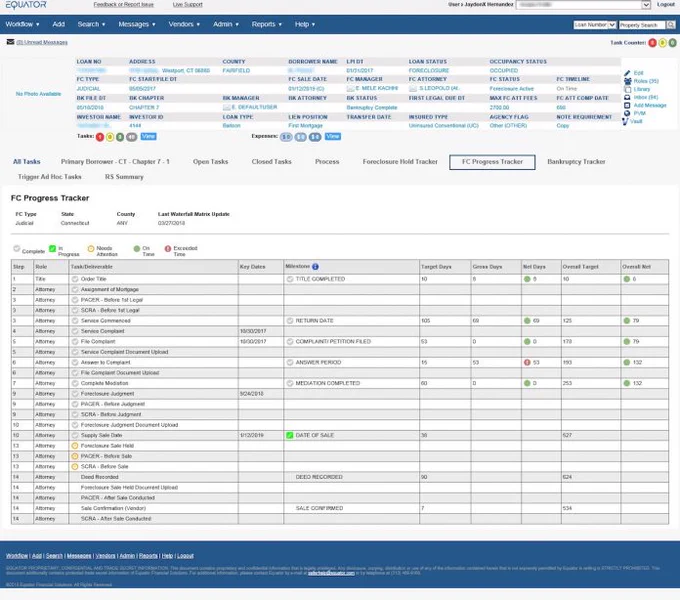The image size is (680, 600).
Task: Open the user account selection dropdown
Action: (x=583, y=5)
